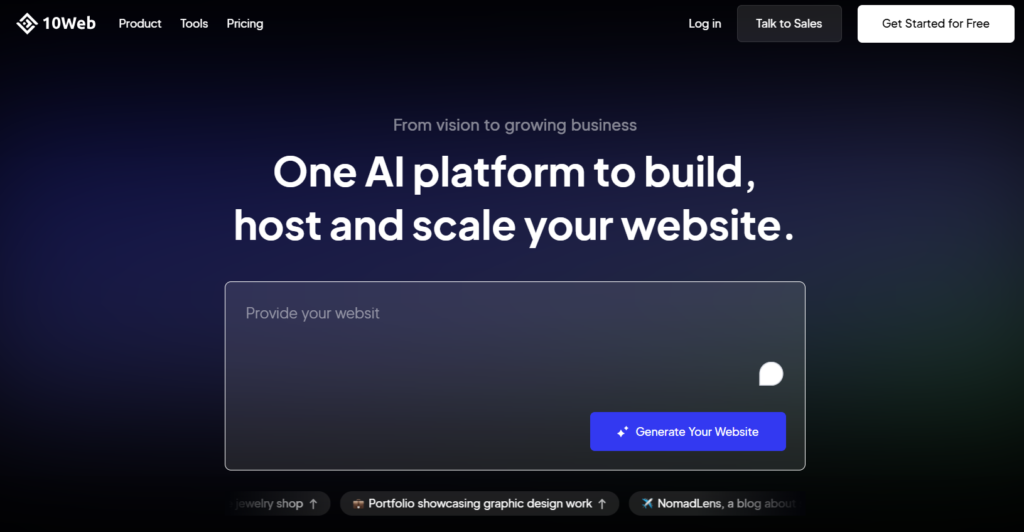Click the One AI platform headline
Screen dimensions: 1024x532
point(515,199)
